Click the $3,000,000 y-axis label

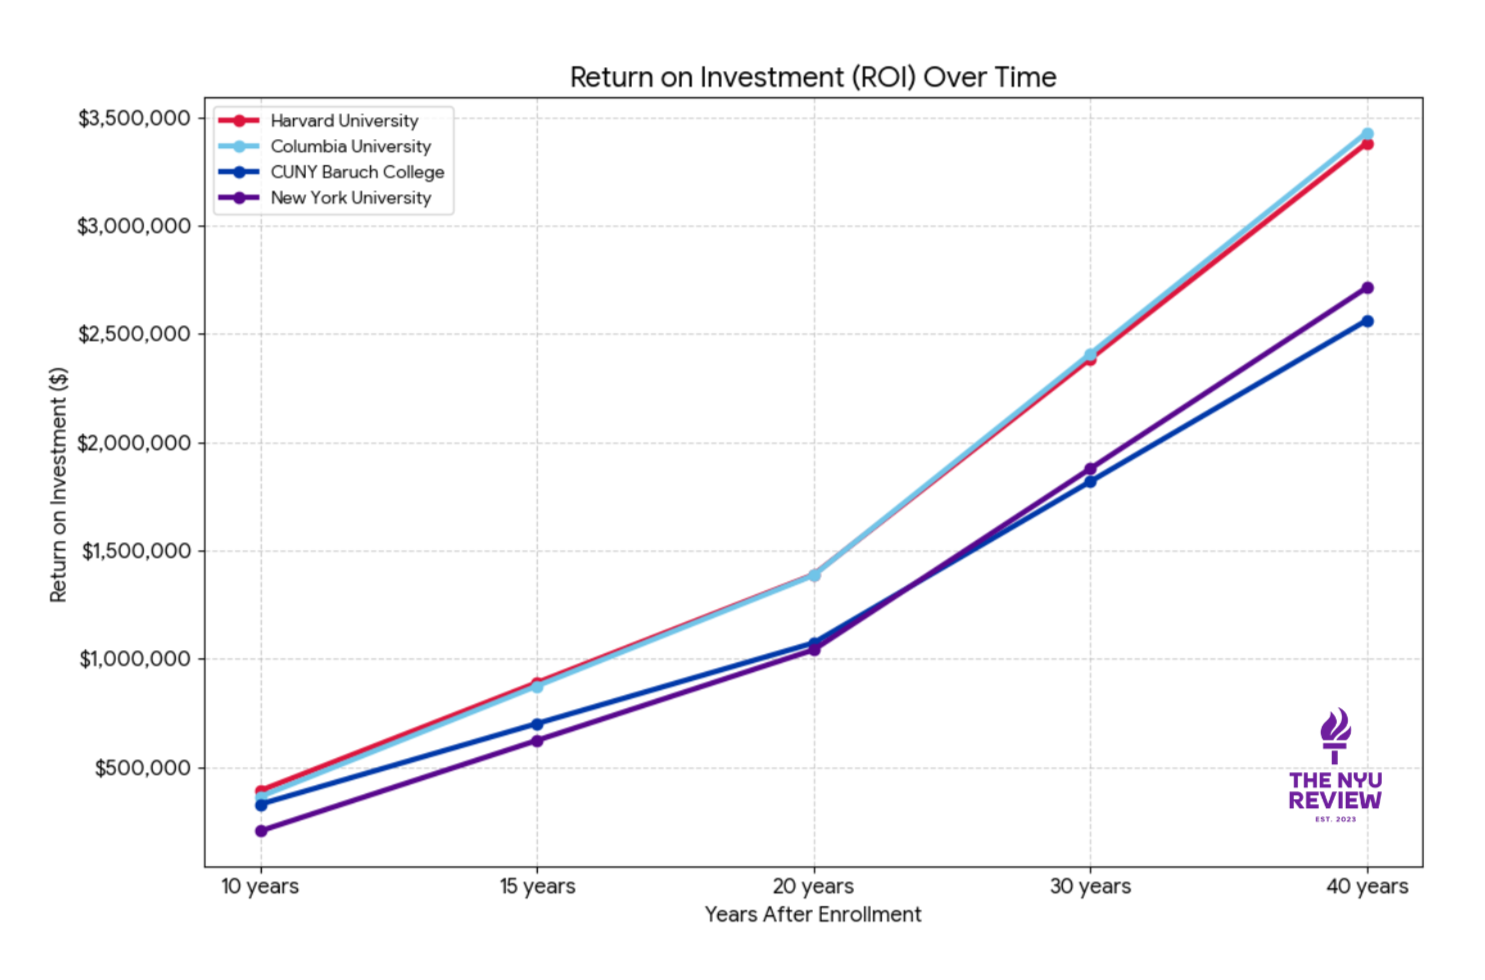tap(134, 226)
